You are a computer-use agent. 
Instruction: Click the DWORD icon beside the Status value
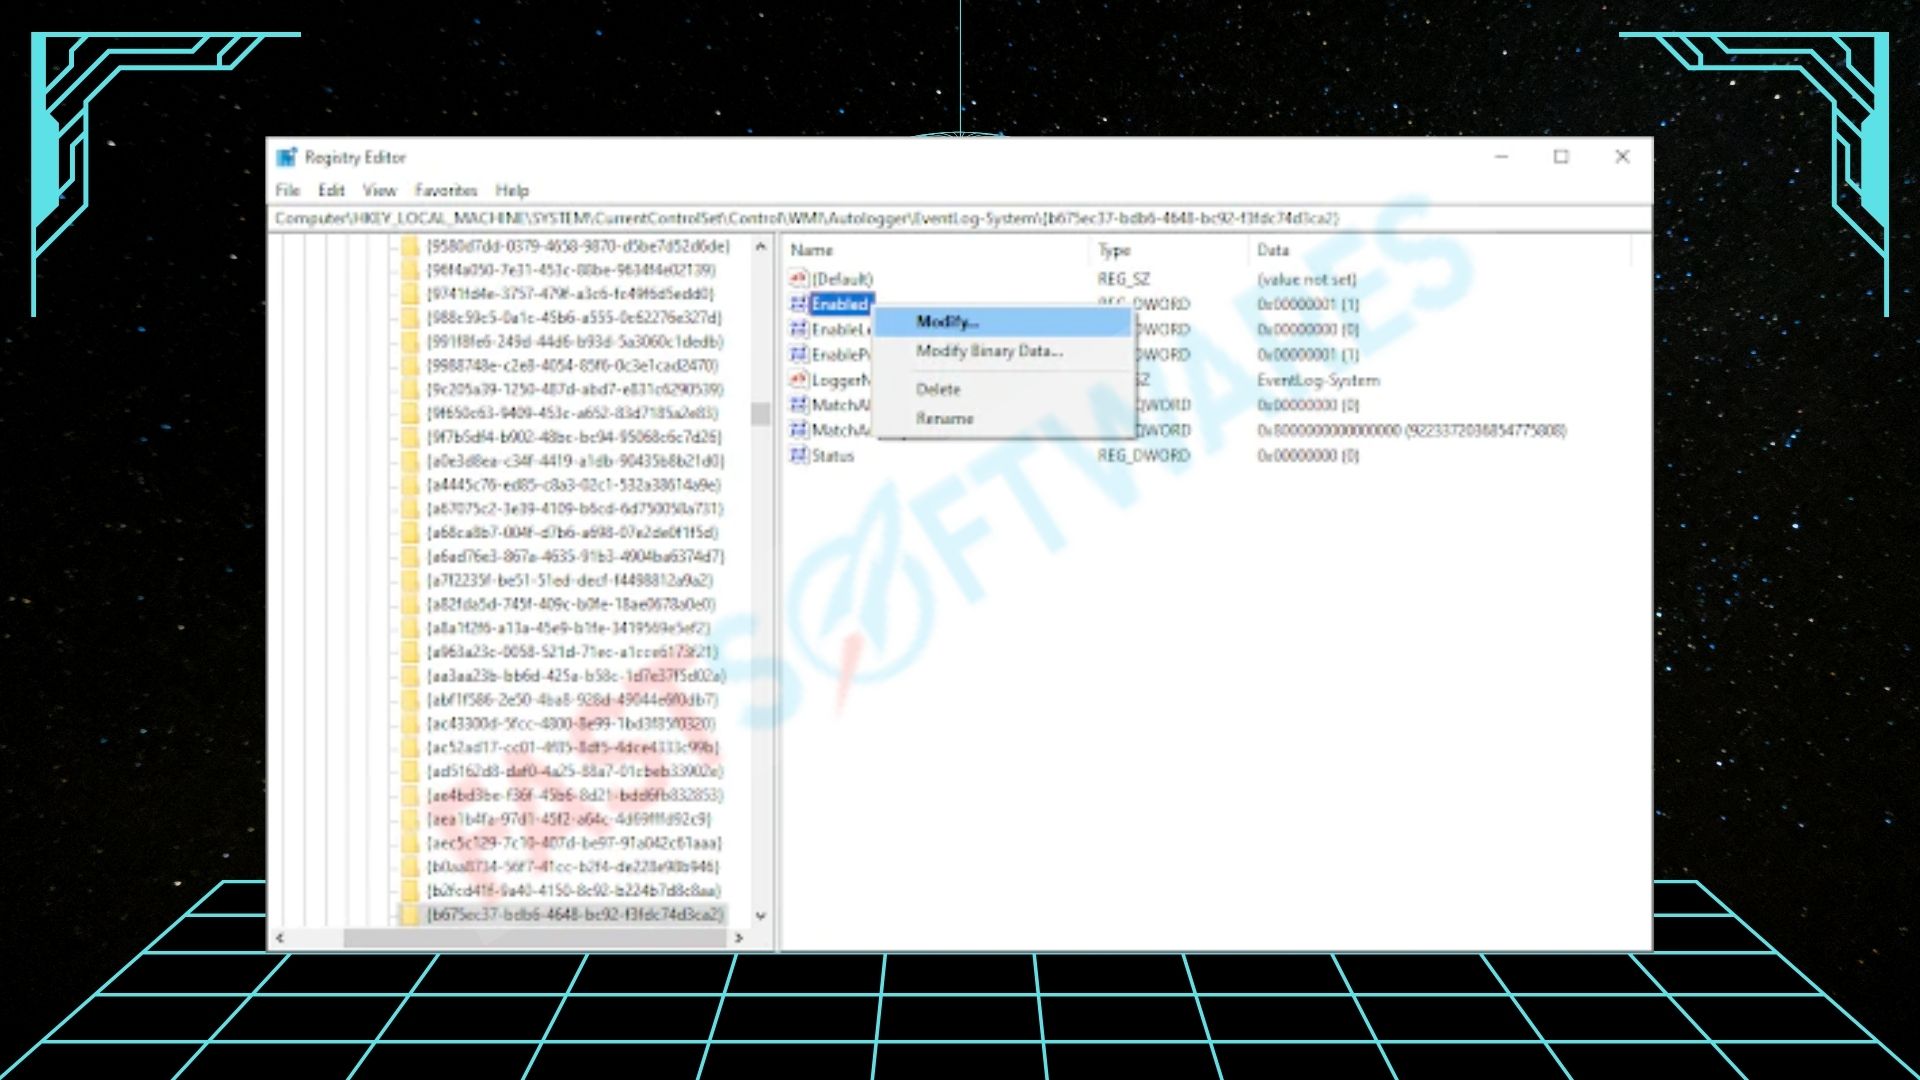(x=798, y=455)
